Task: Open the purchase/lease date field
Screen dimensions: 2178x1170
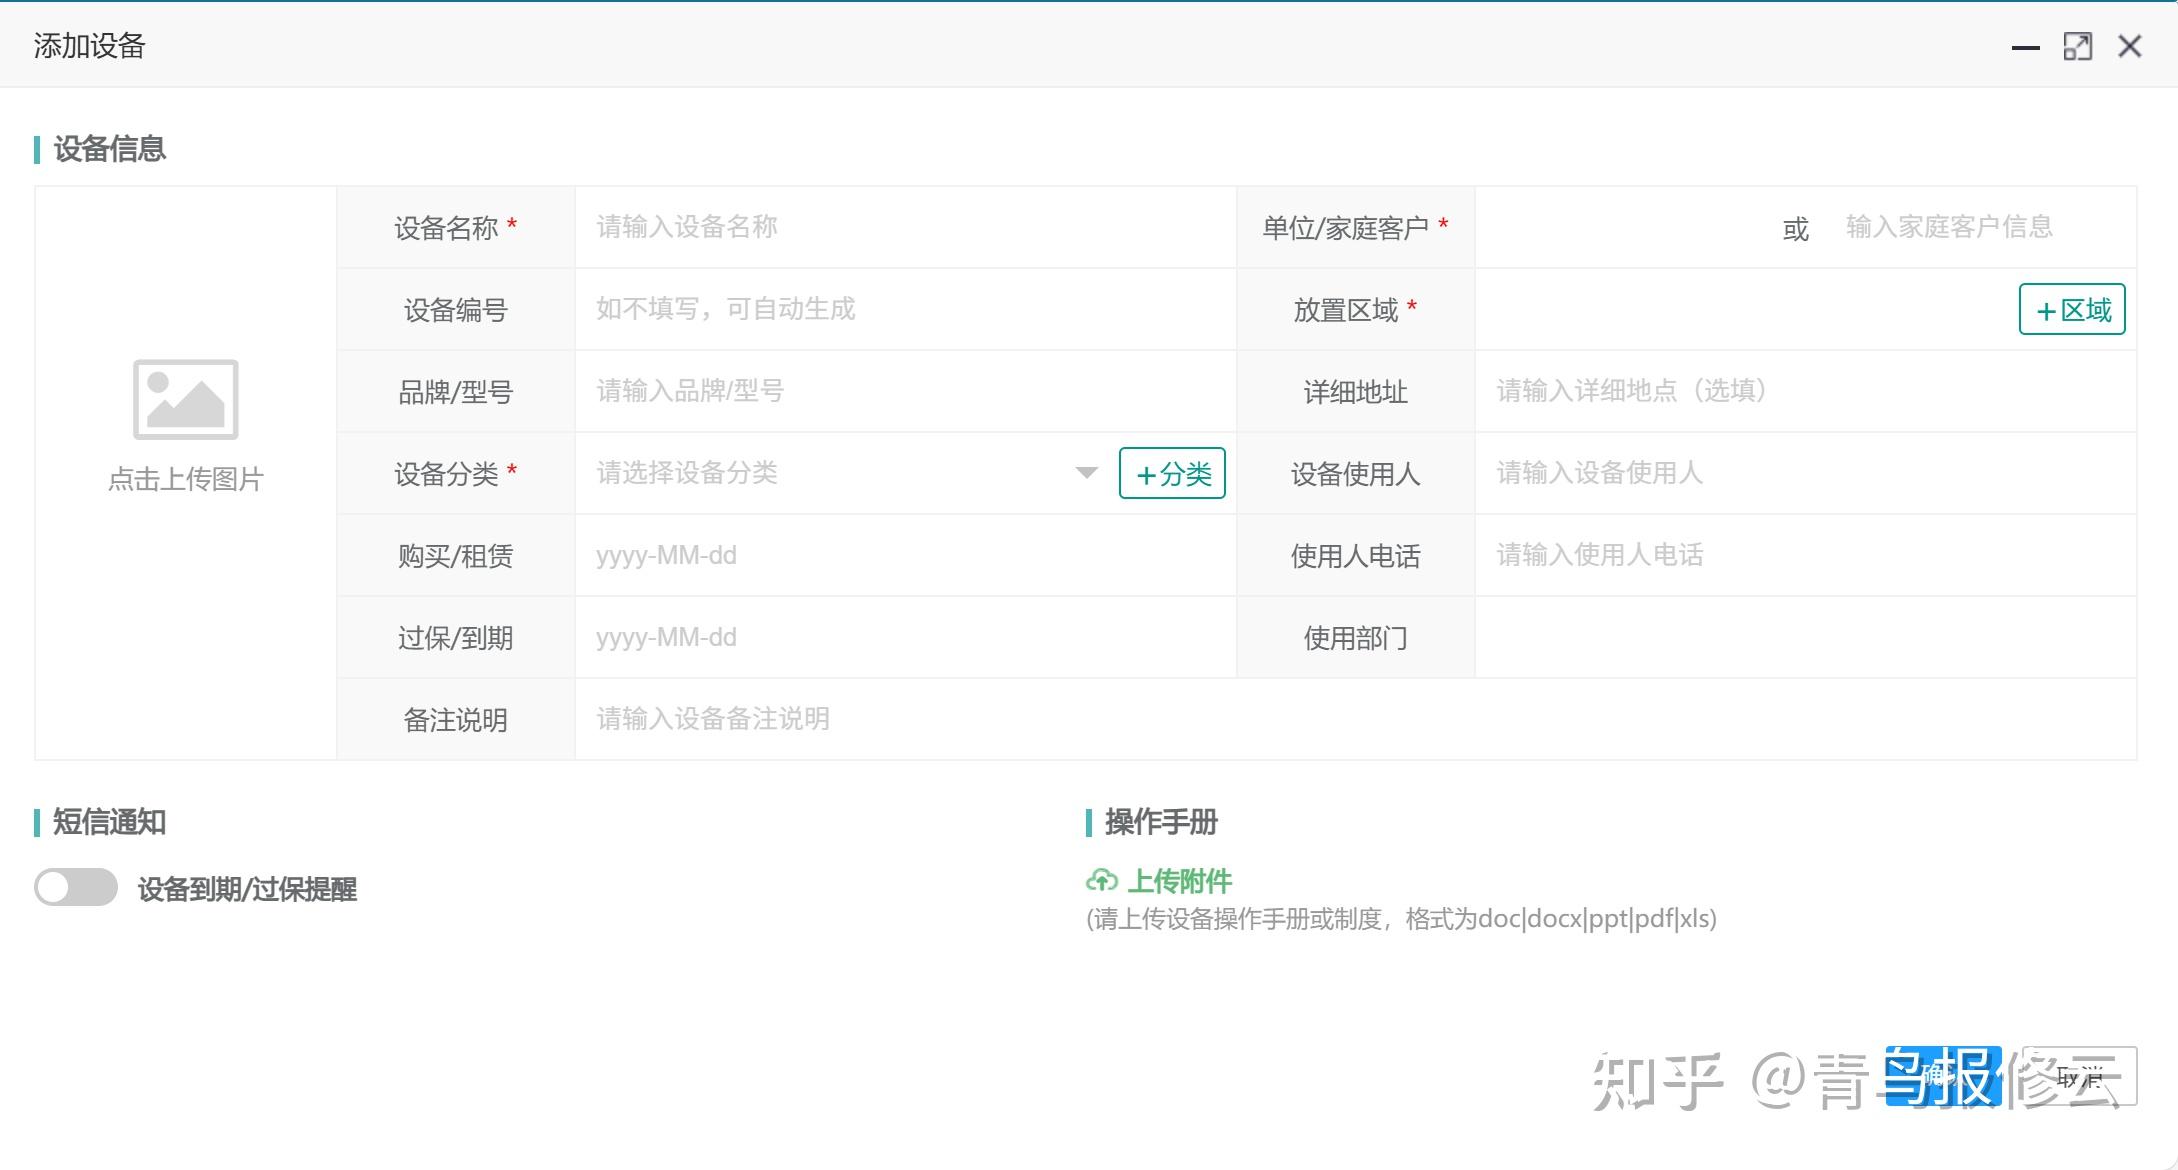Action: click(904, 555)
